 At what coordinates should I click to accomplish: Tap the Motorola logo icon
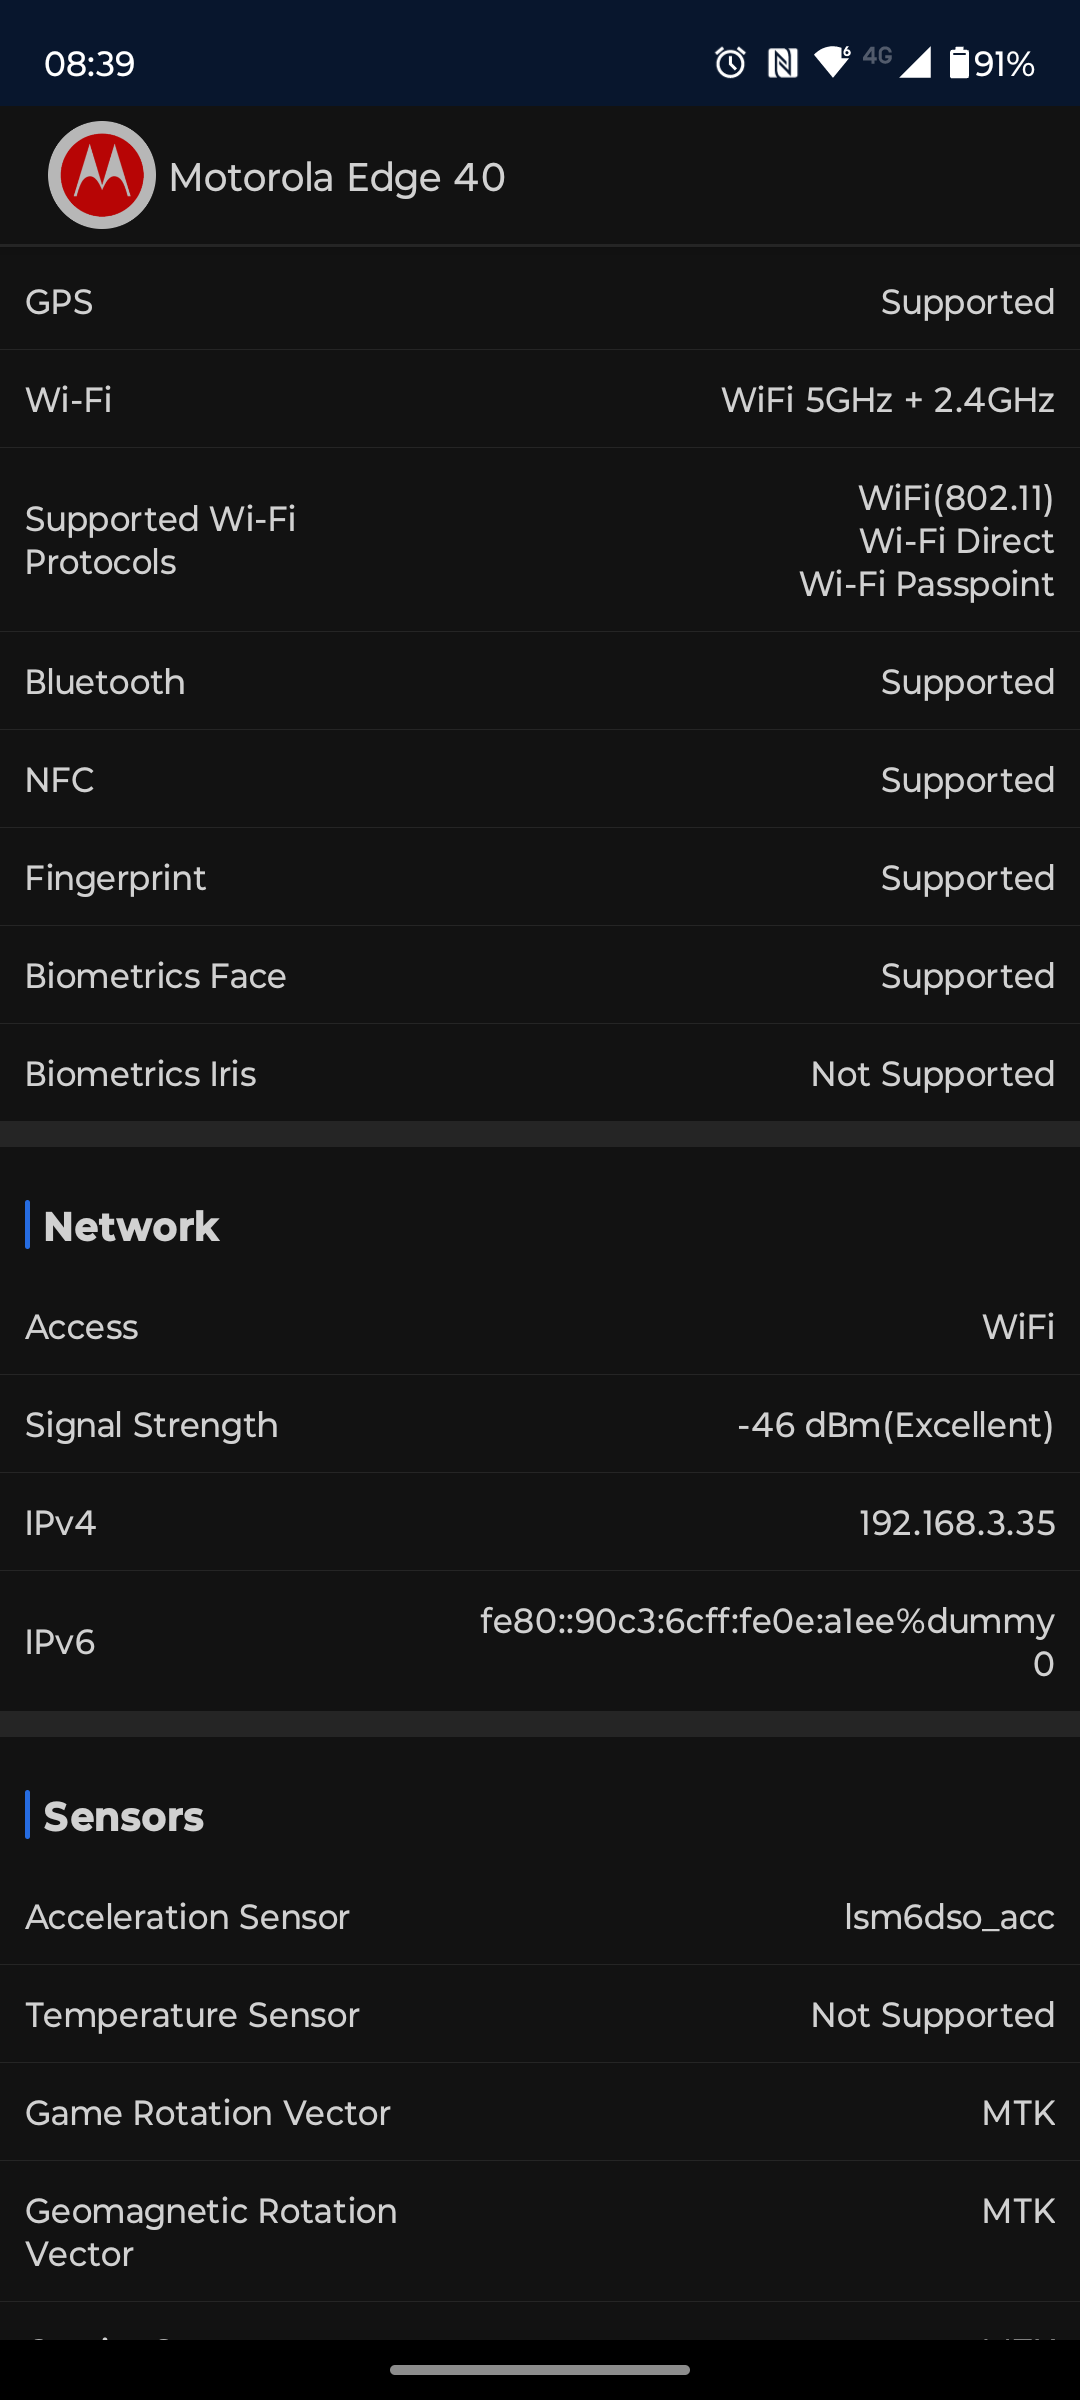coord(102,176)
